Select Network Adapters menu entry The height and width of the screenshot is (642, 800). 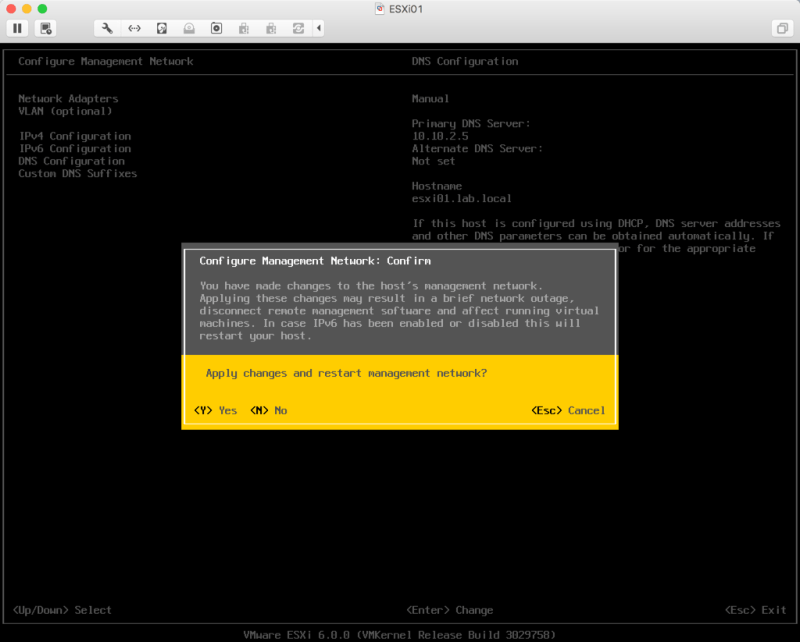(68, 99)
